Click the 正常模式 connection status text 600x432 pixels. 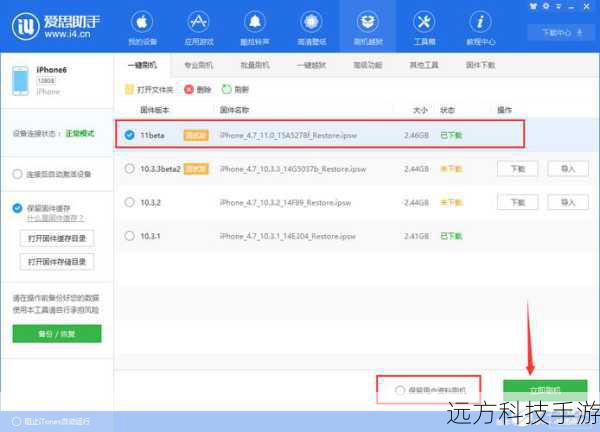tap(80, 133)
